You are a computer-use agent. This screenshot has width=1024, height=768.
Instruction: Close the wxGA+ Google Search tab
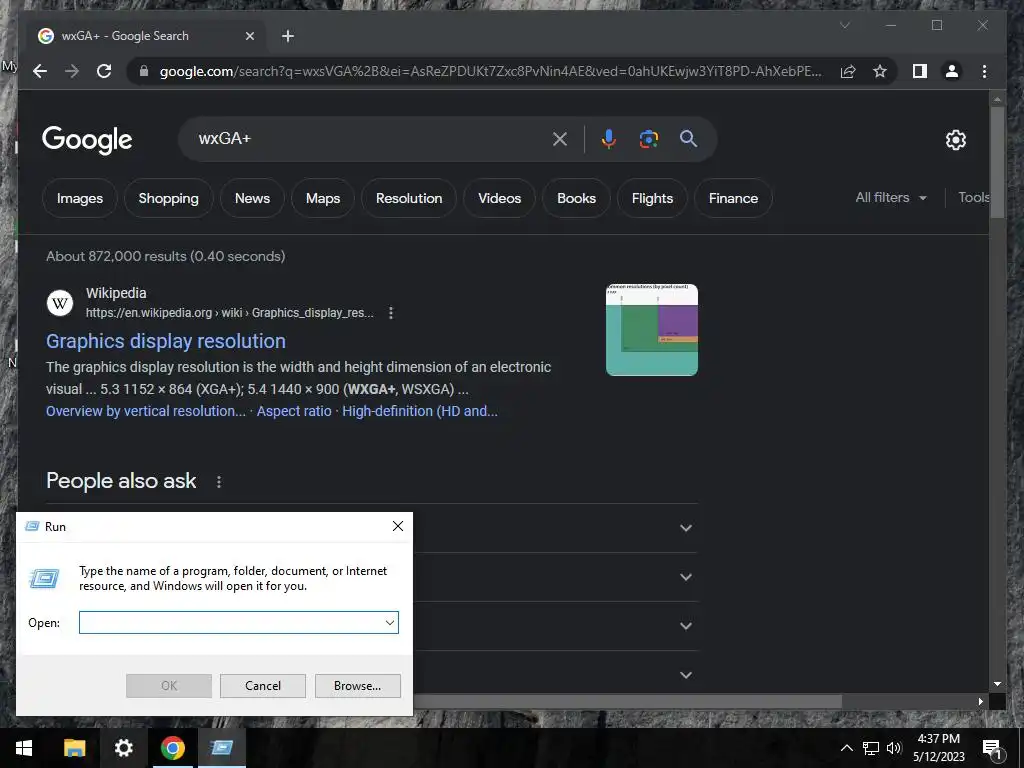click(249, 36)
